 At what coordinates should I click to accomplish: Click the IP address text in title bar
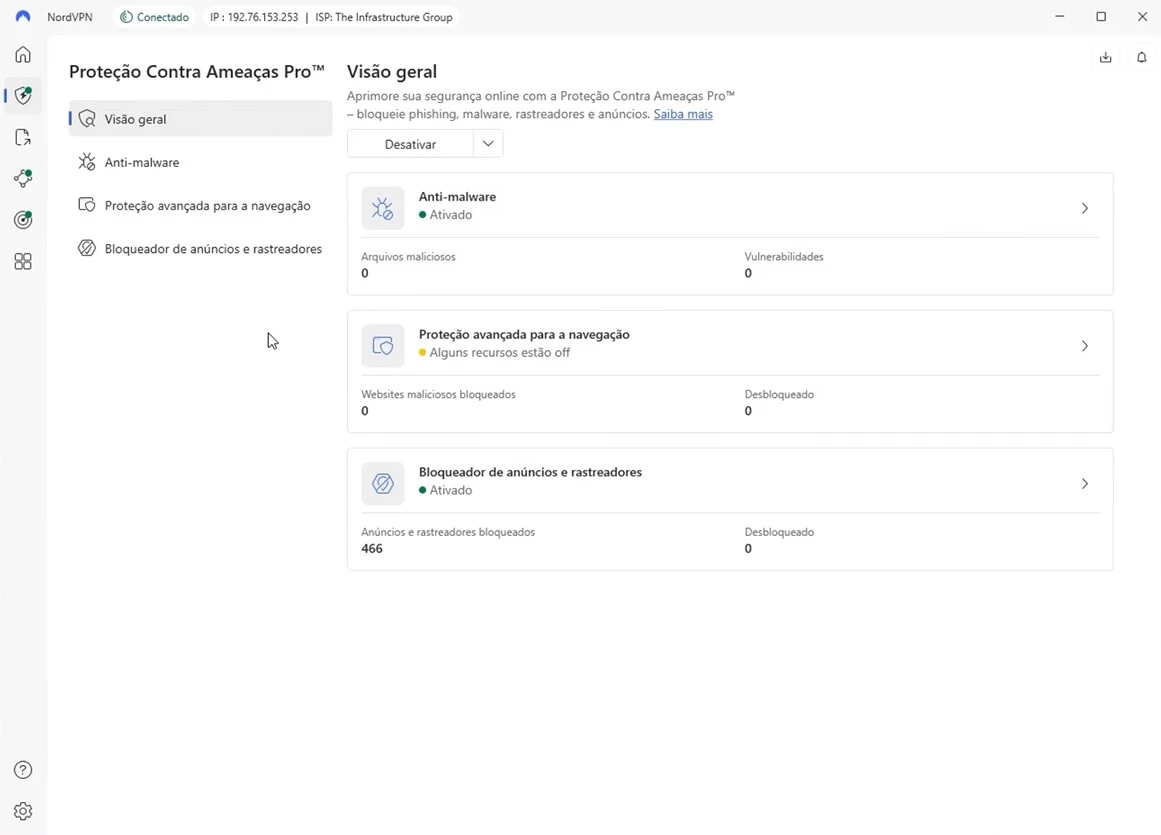click(254, 16)
